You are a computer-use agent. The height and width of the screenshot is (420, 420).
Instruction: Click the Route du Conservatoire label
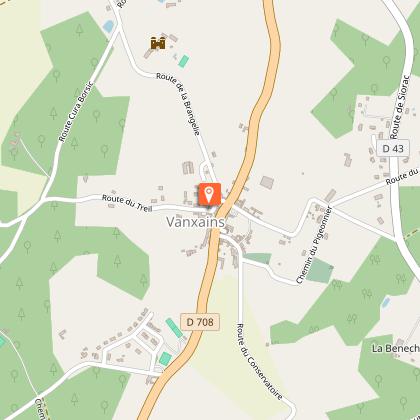tap(259, 362)
